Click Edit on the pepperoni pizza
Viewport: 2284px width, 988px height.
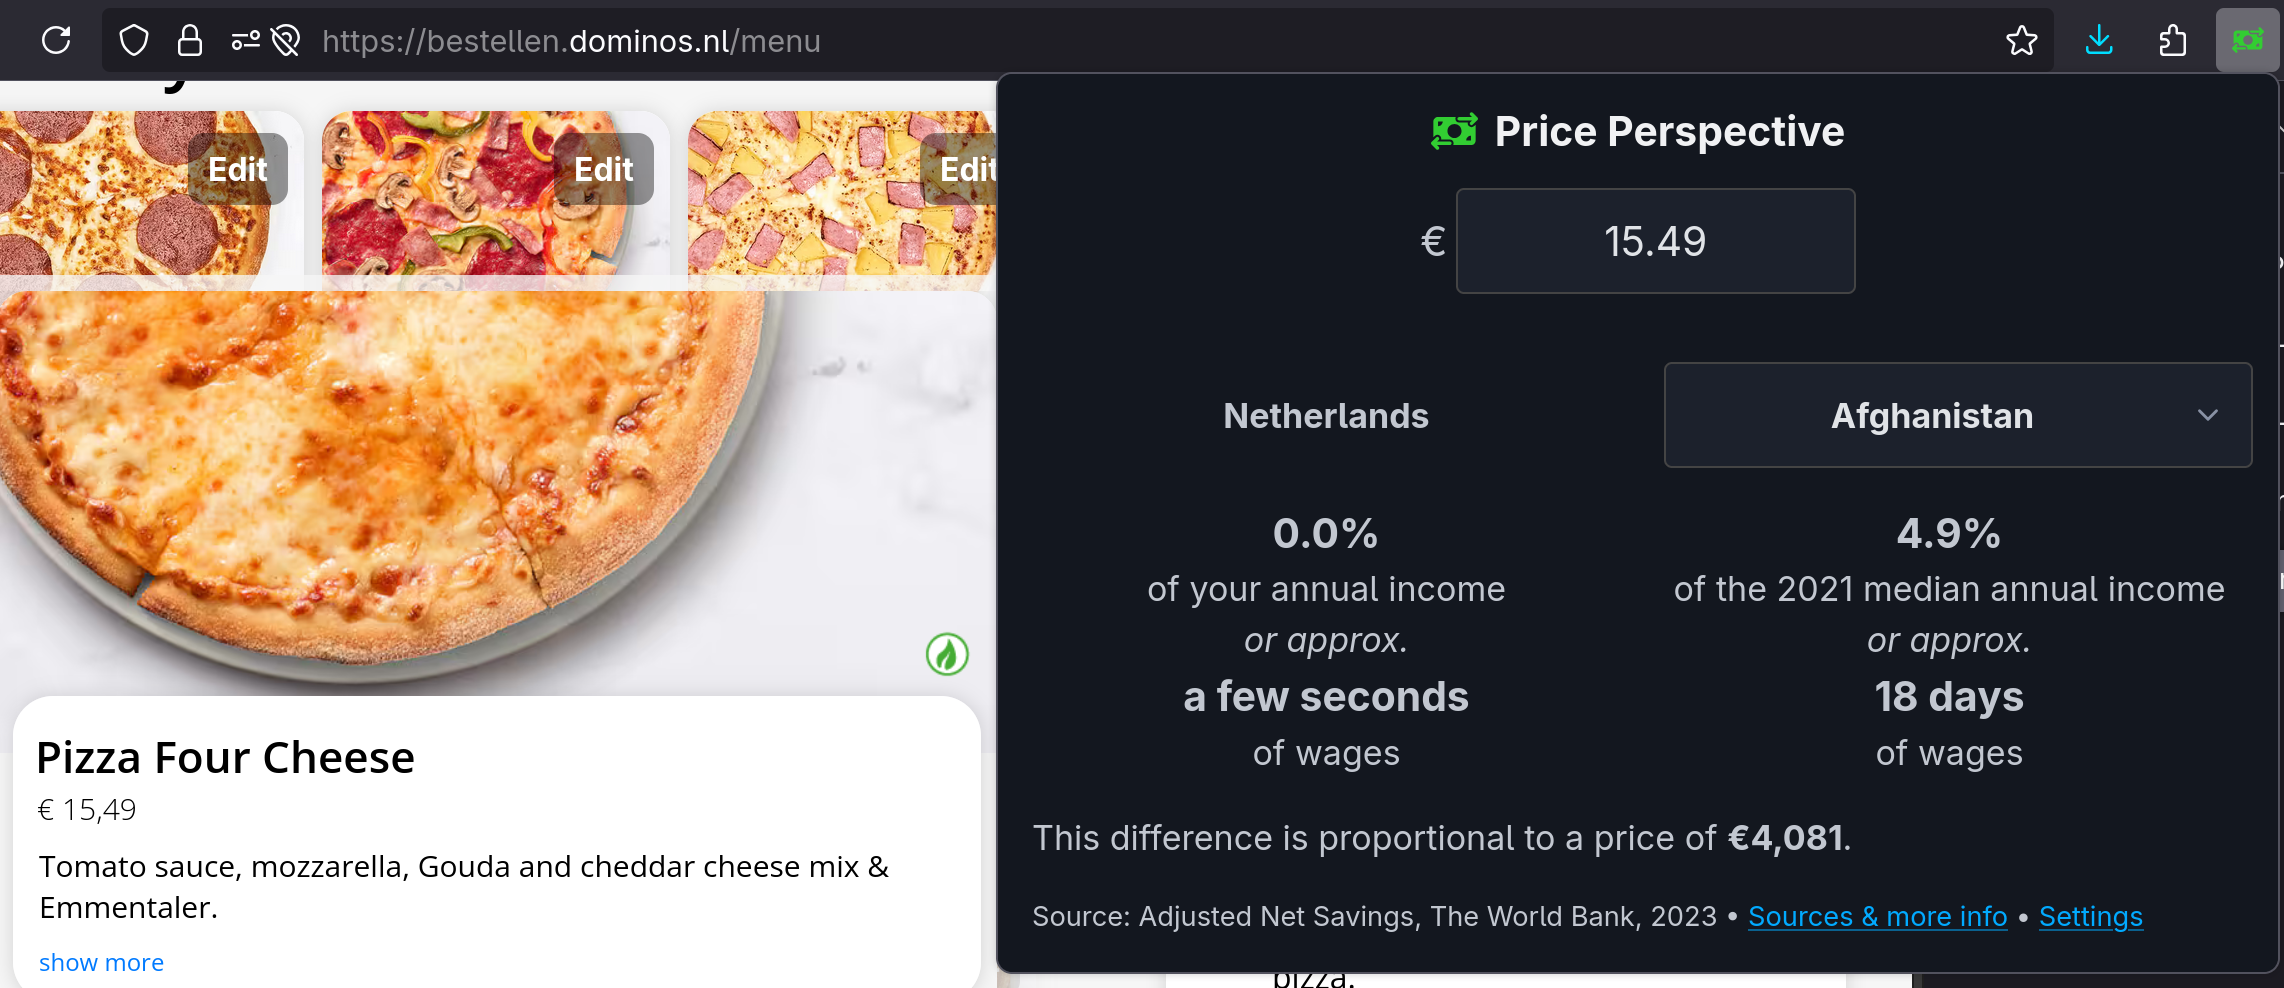tap(237, 168)
